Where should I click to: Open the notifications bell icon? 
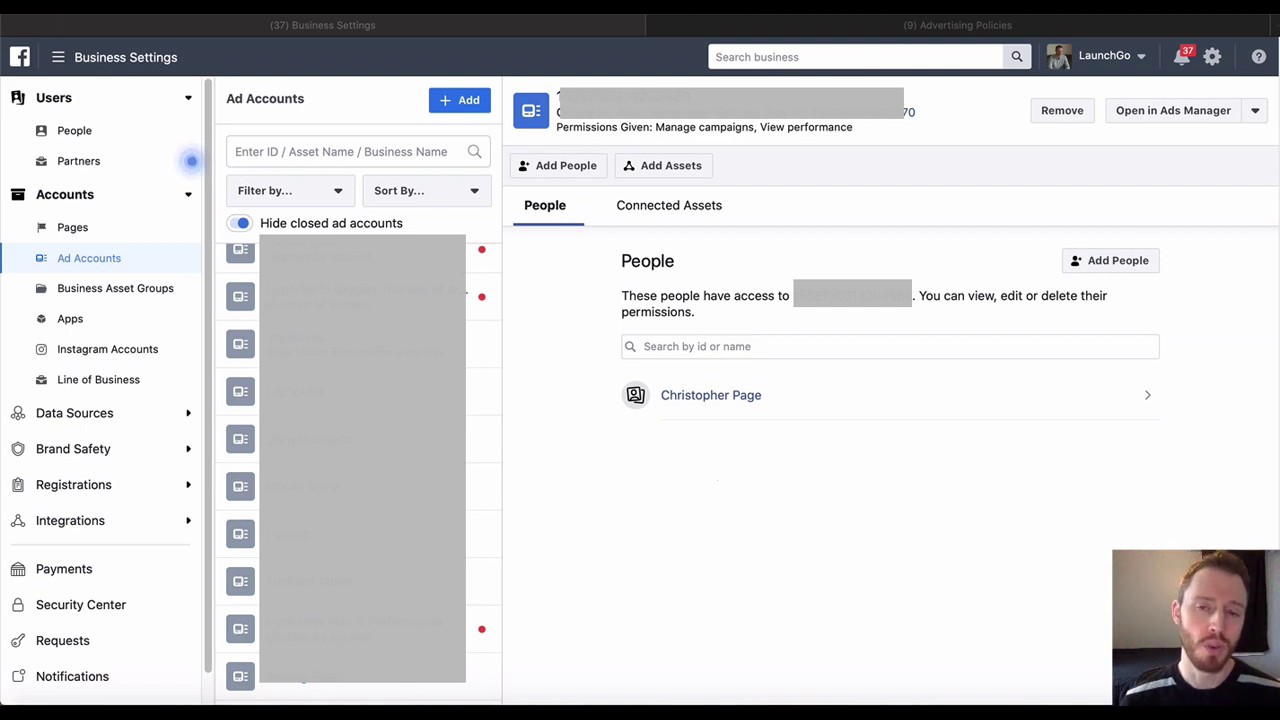click(x=1182, y=57)
